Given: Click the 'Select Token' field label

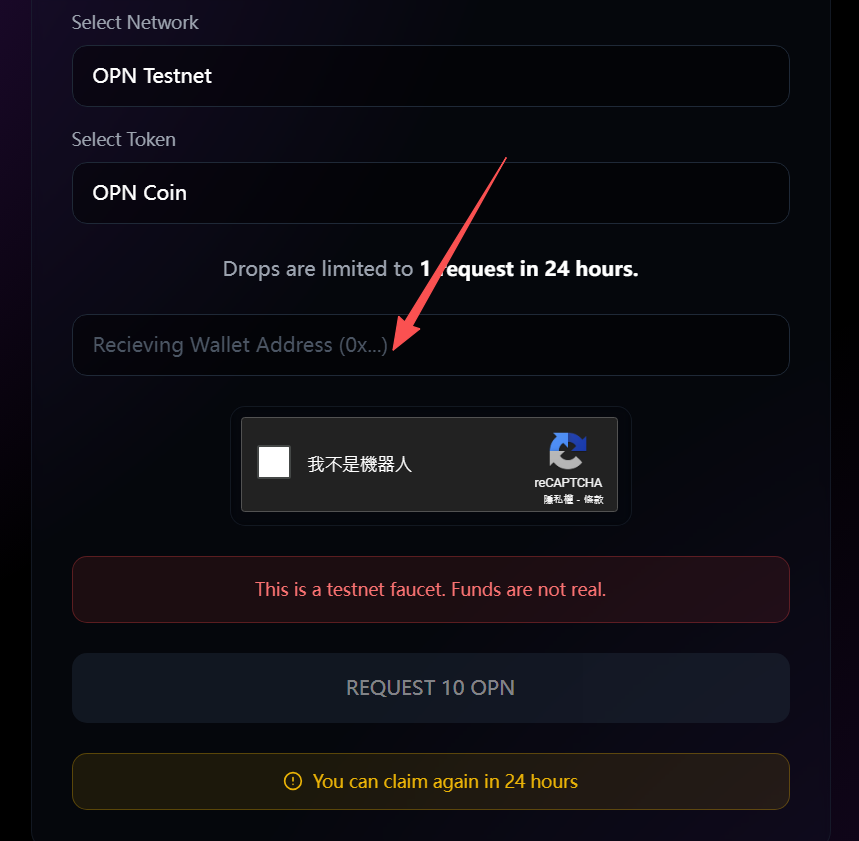Looking at the screenshot, I should tap(123, 139).
